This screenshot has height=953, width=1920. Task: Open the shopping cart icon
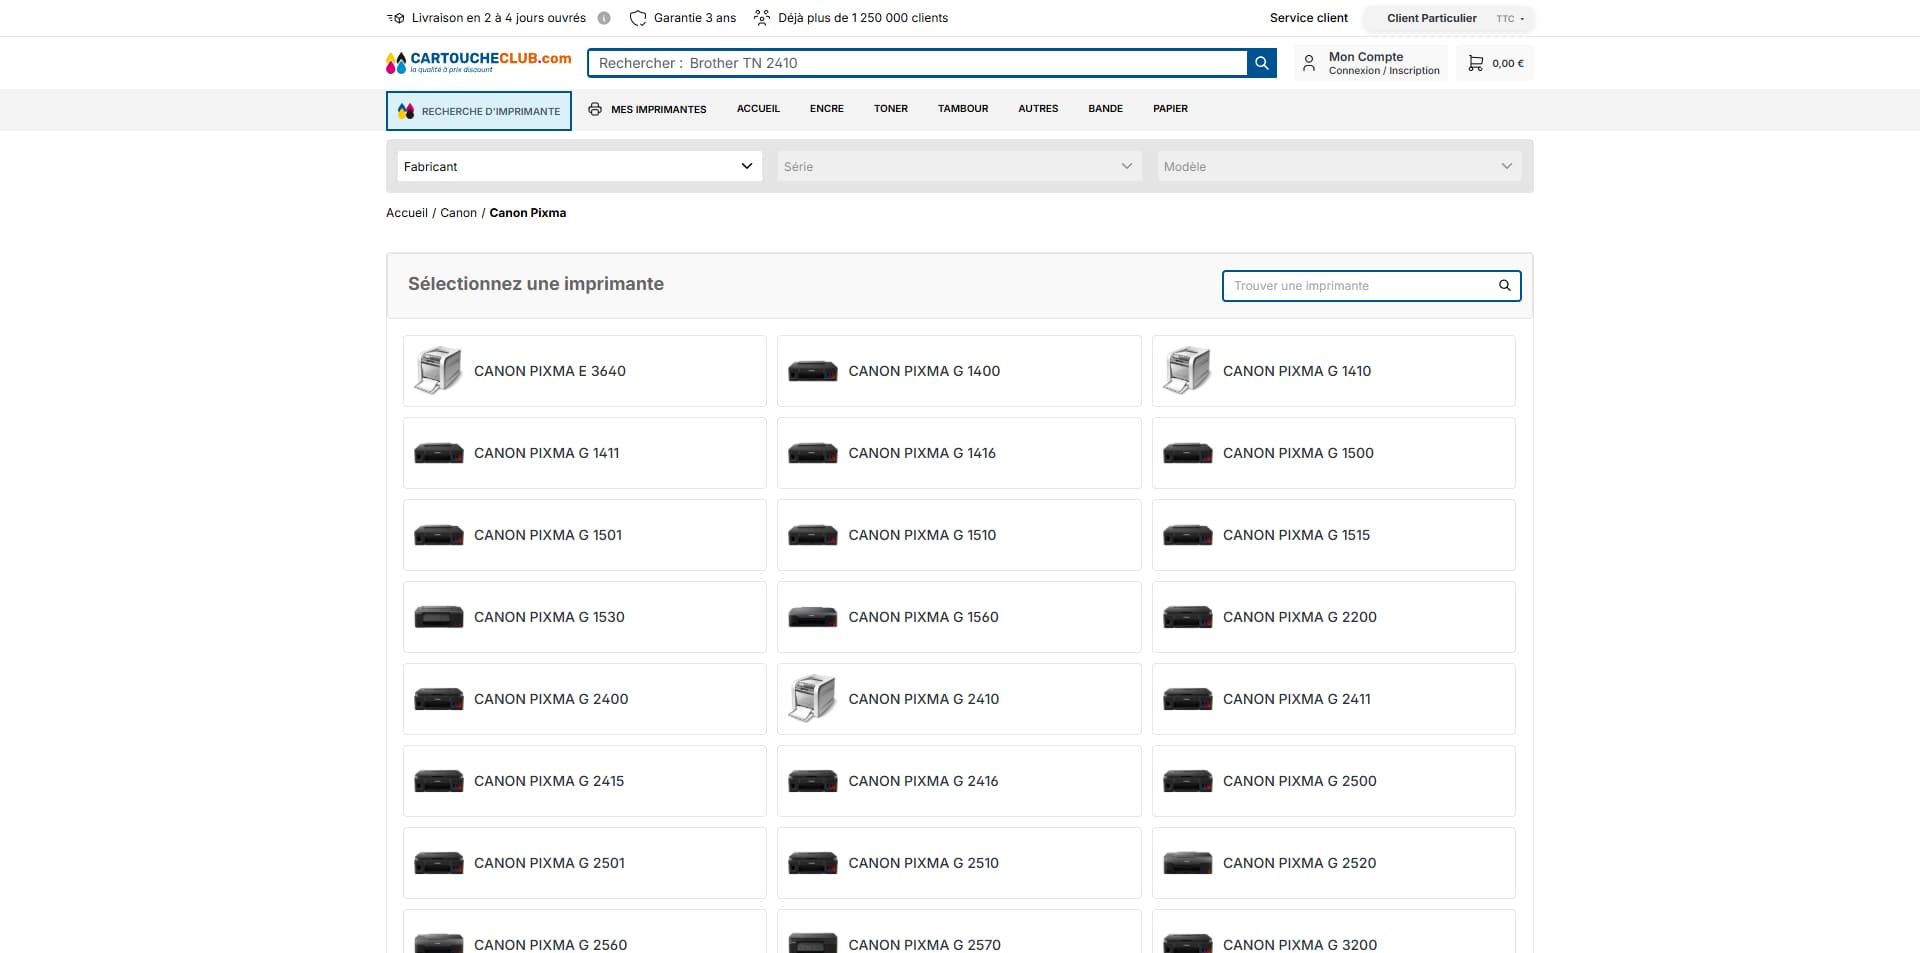[x=1475, y=63]
